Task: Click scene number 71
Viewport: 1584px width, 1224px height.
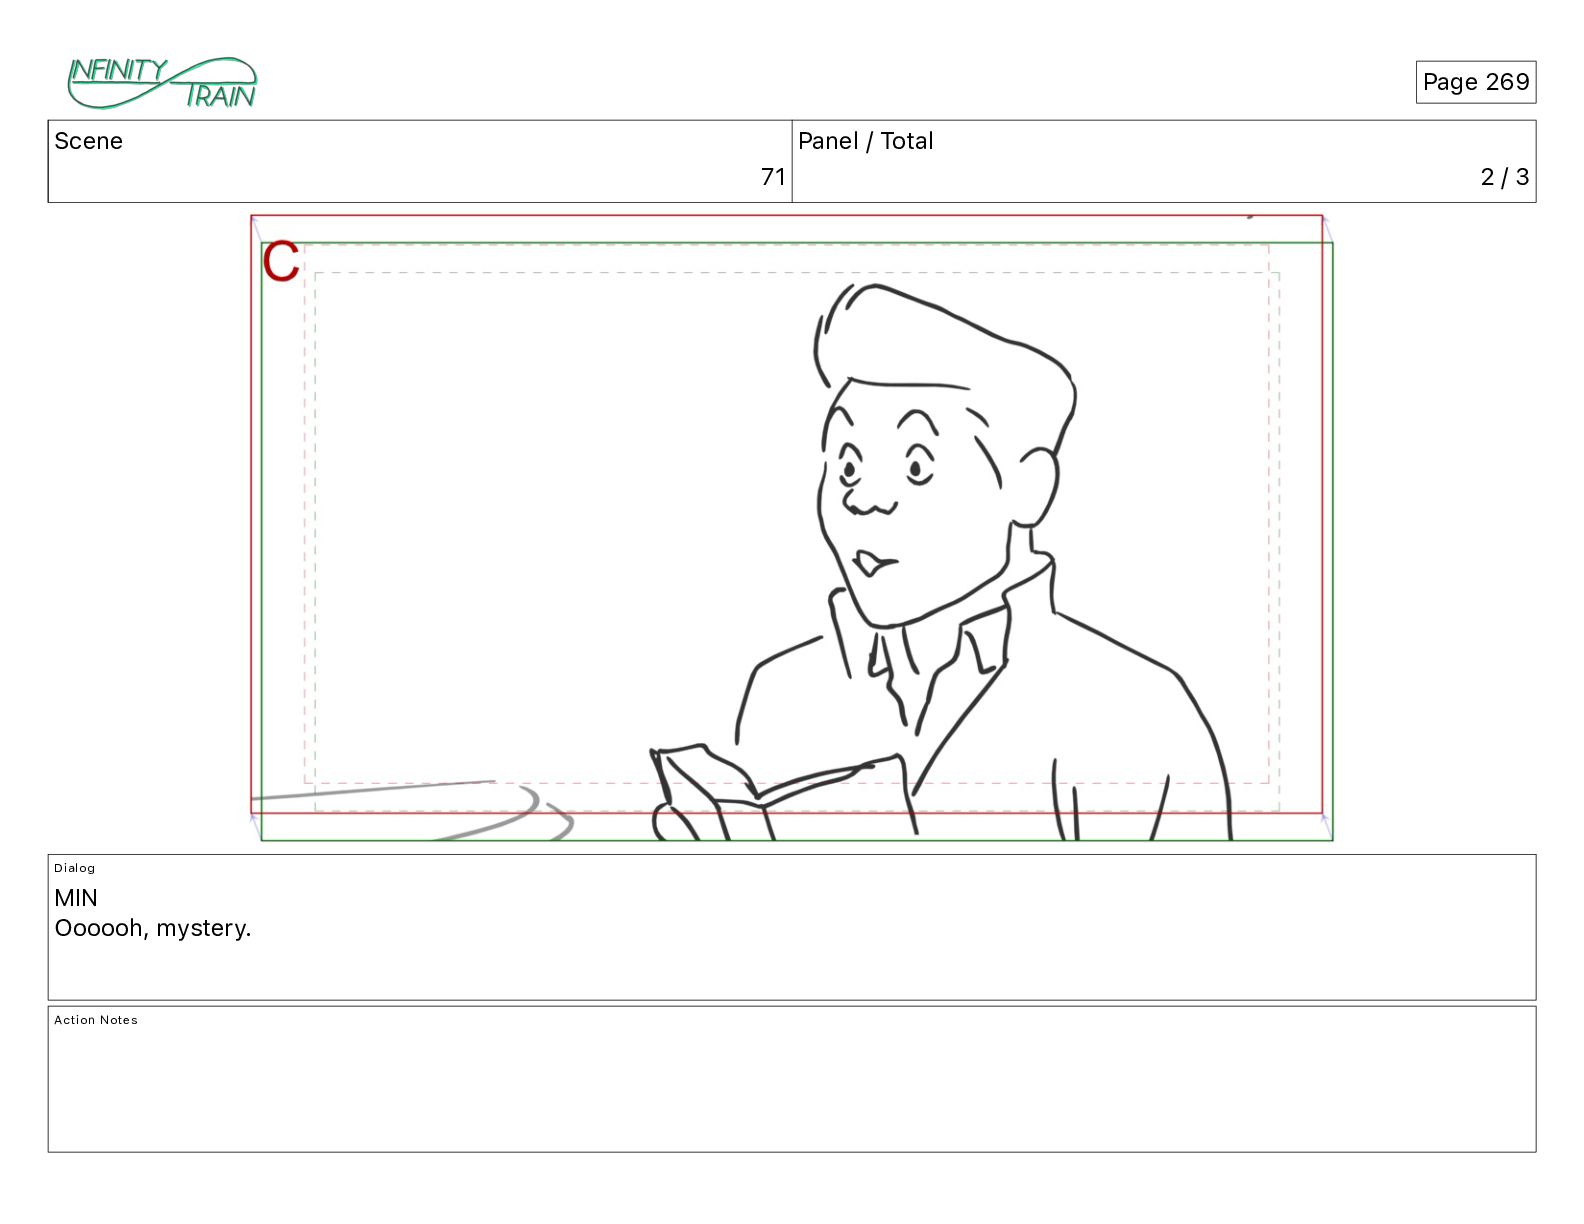Action: tap(773, 177)
